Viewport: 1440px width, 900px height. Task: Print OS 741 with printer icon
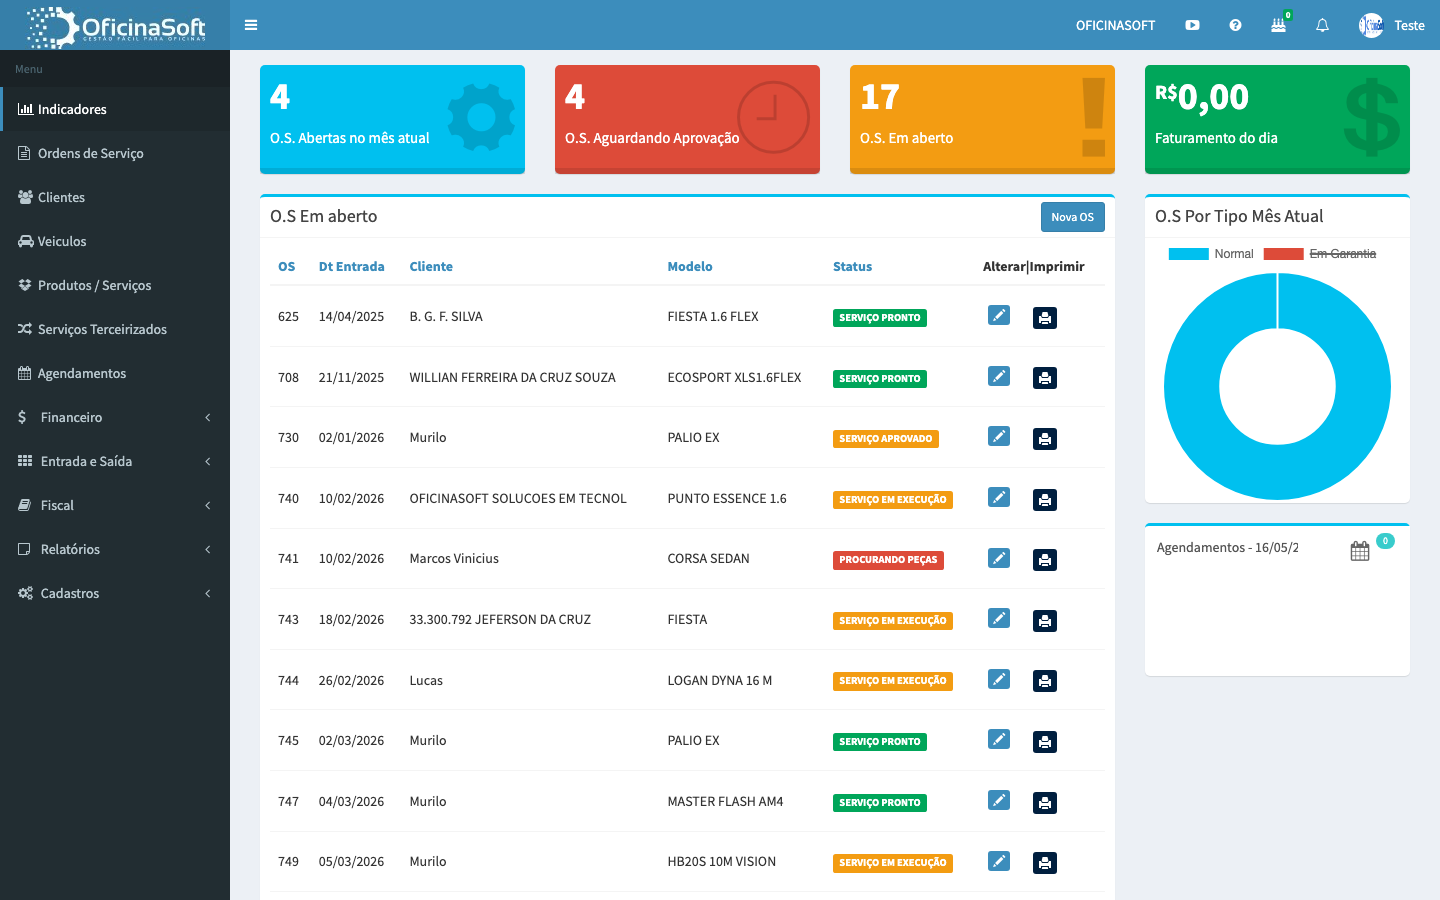pos(1045,560)
